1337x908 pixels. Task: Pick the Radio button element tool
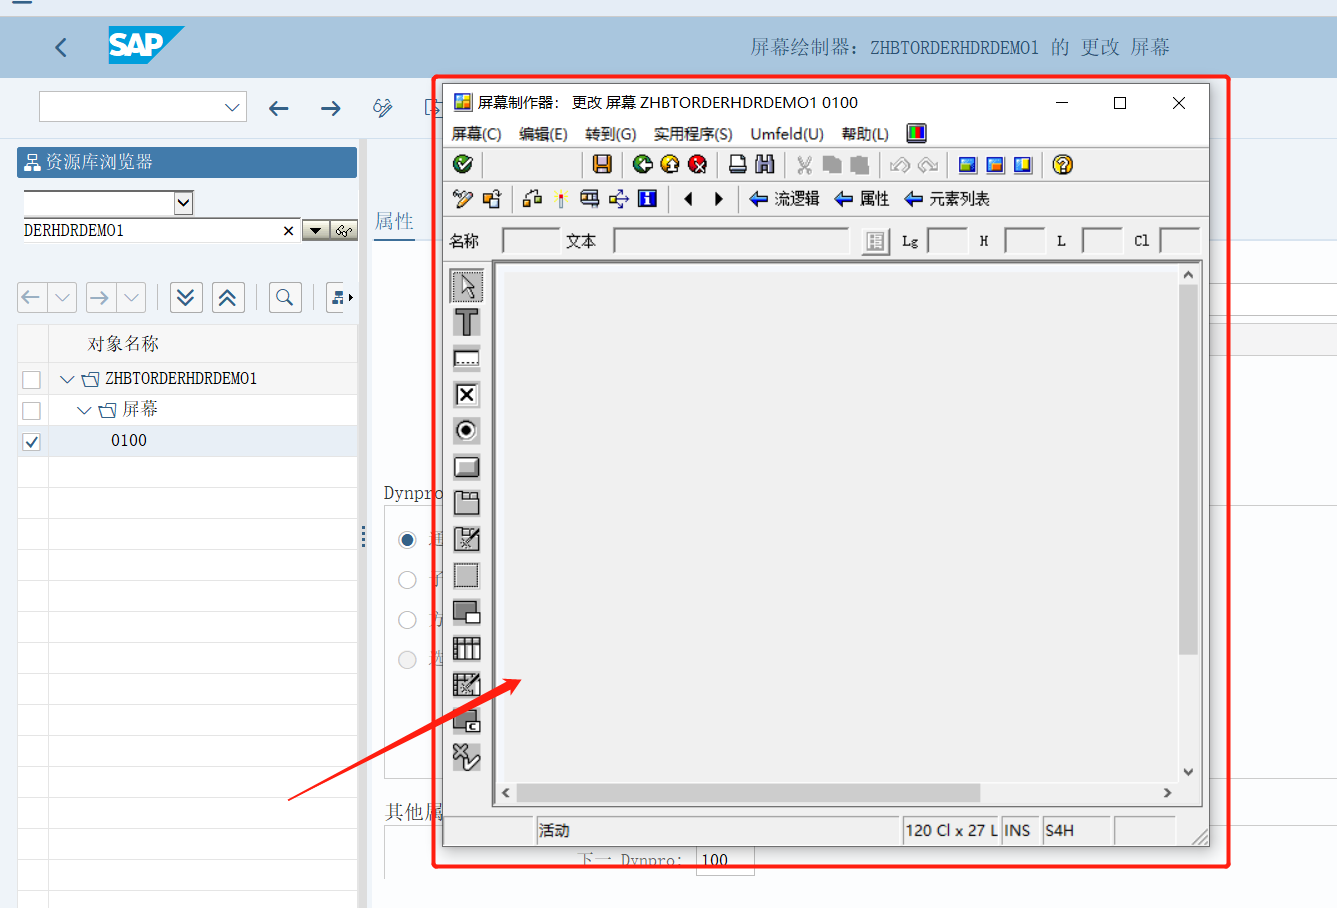(x=466, y=430)
